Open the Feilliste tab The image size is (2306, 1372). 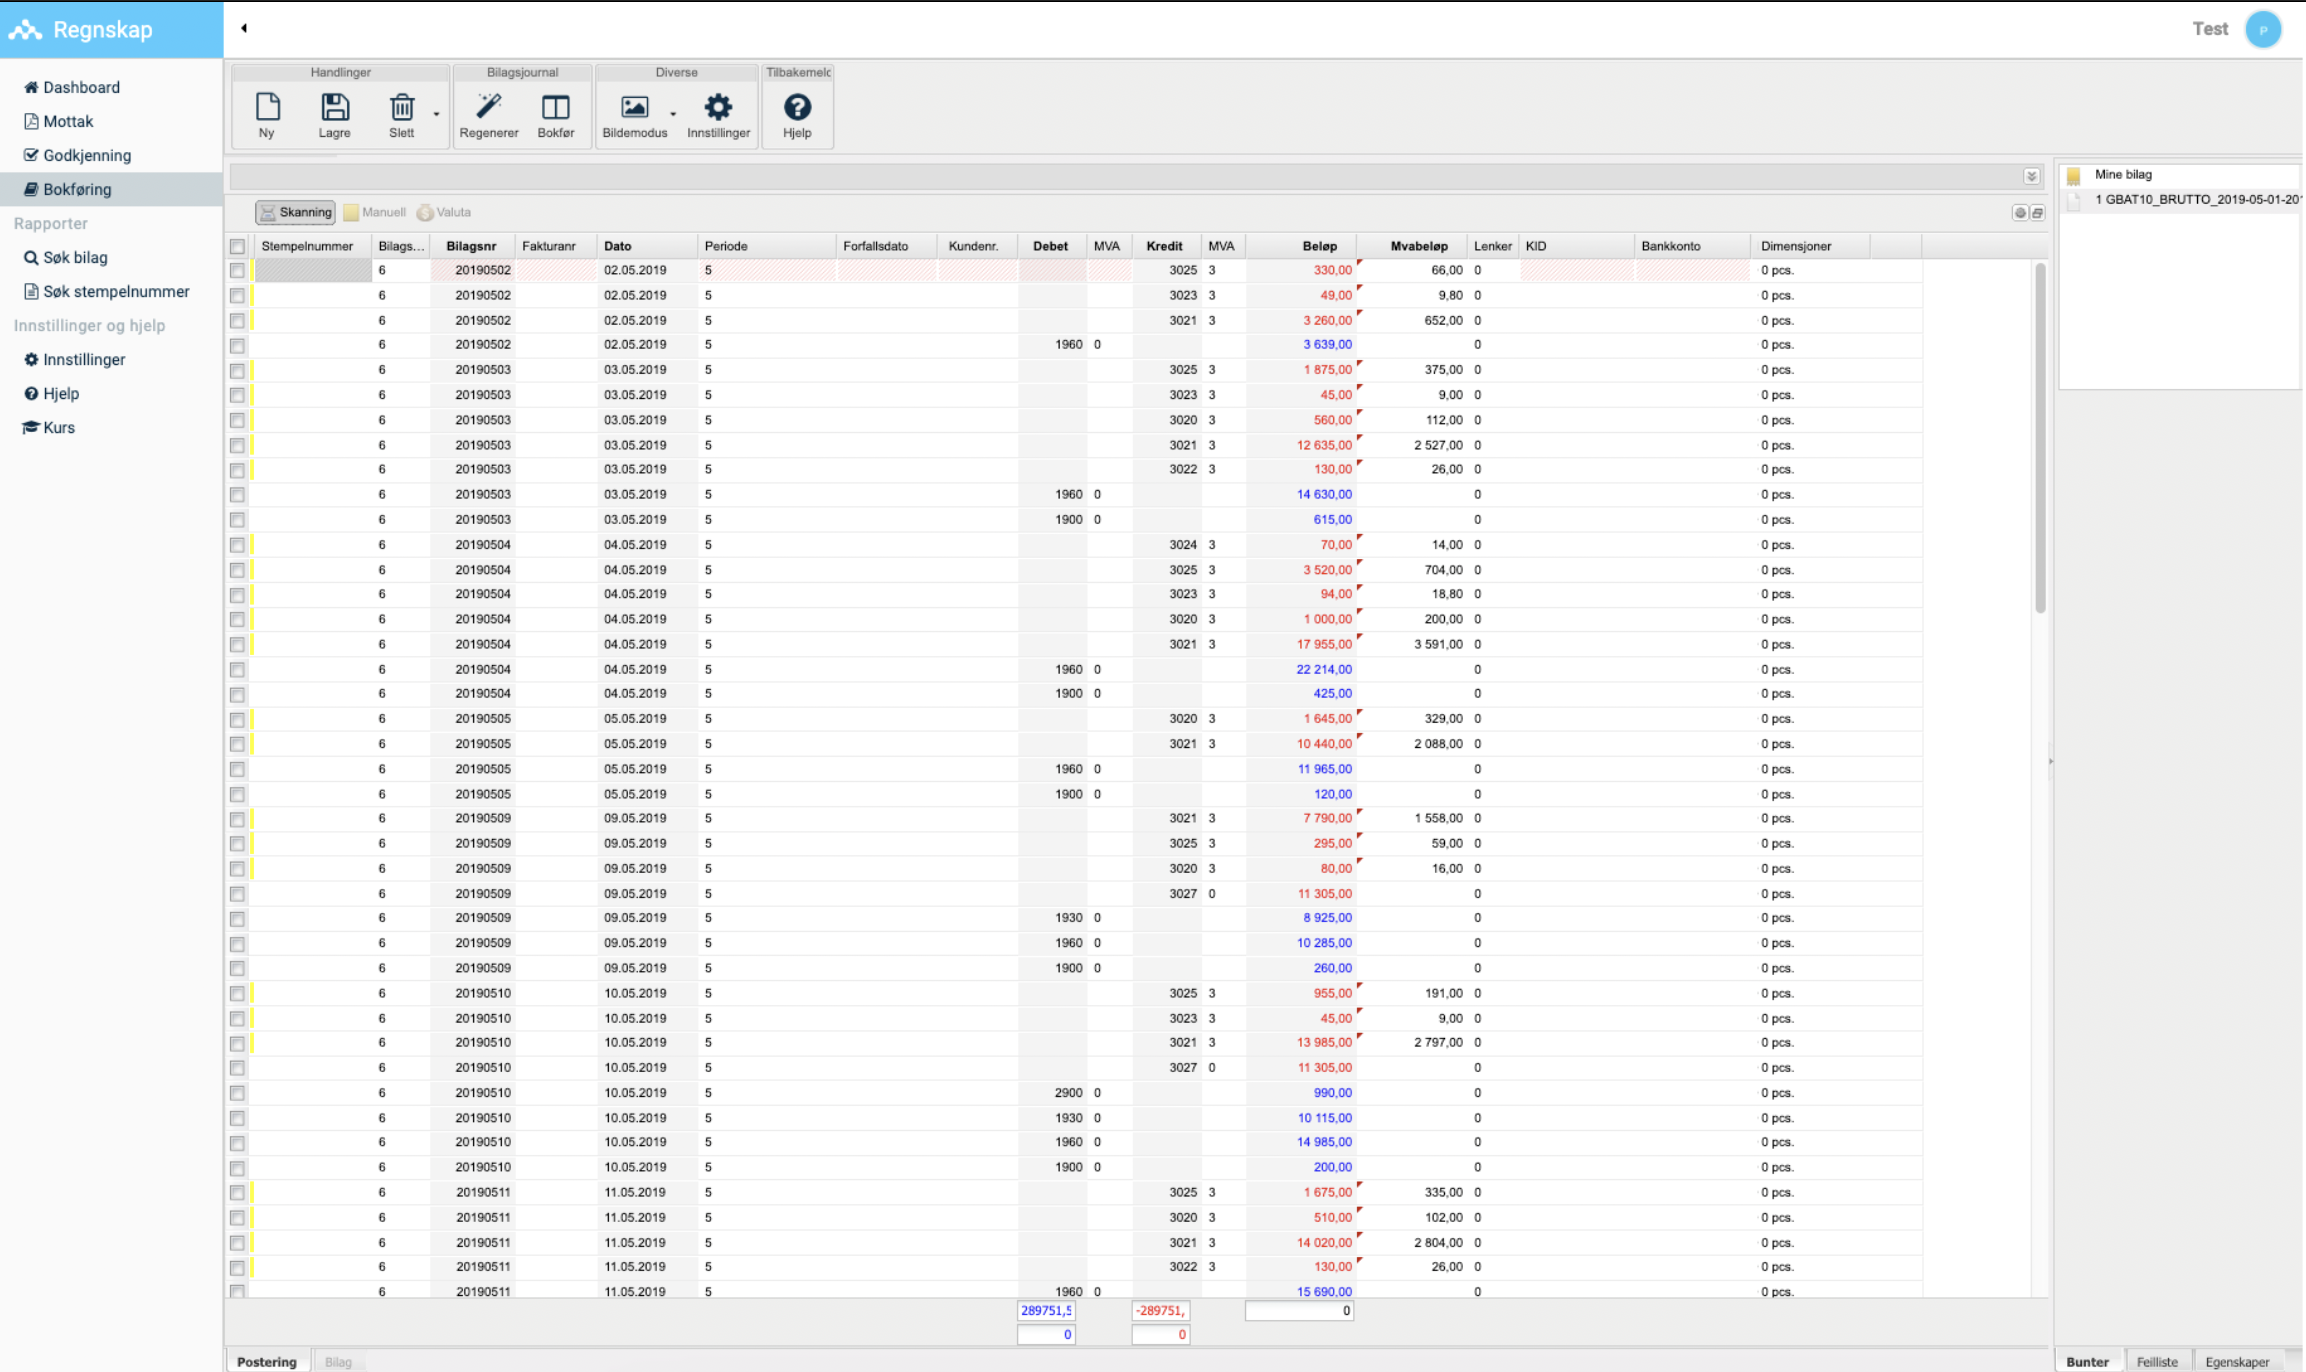2157,1361
